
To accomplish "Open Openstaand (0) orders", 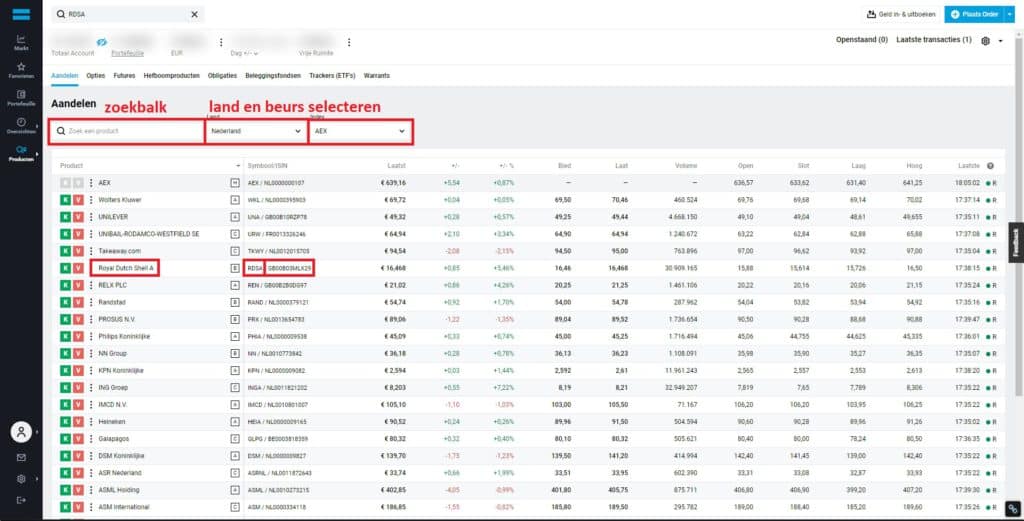I will (861, 40).
